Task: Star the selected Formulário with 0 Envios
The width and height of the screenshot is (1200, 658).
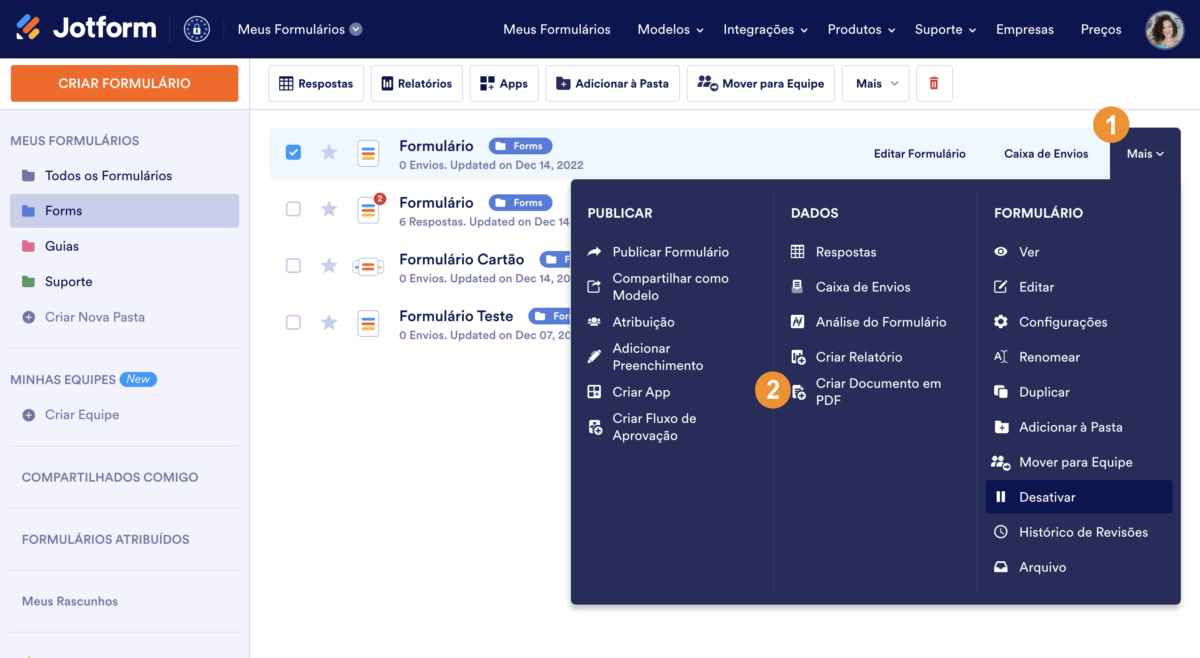Action: (329, 153)
